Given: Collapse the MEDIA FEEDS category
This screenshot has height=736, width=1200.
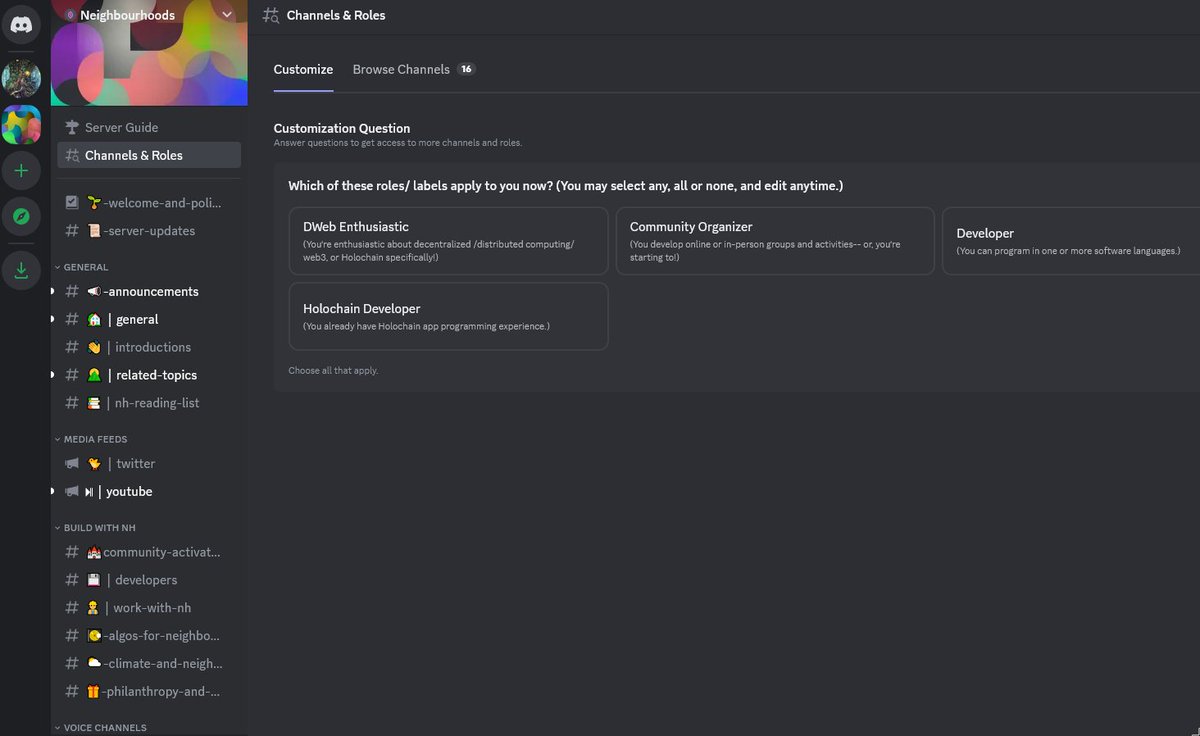Looking at the screenshot, I should pos(90,439).
